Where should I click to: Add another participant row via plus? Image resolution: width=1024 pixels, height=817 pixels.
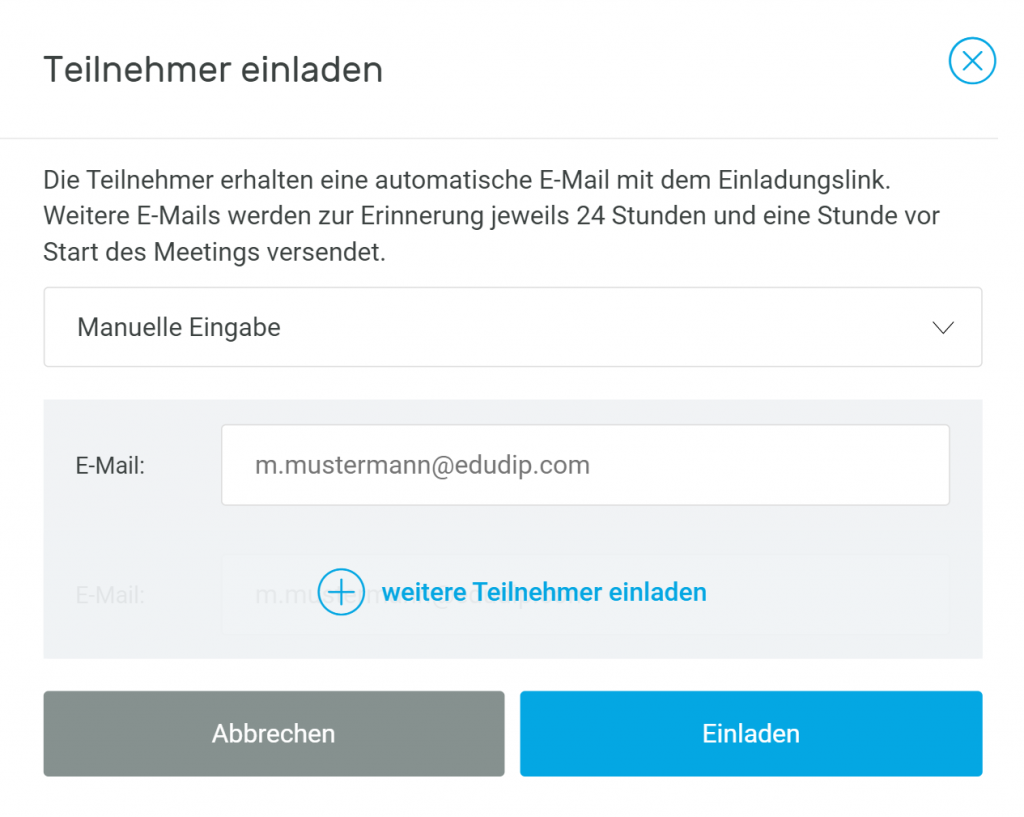point(341,592)
